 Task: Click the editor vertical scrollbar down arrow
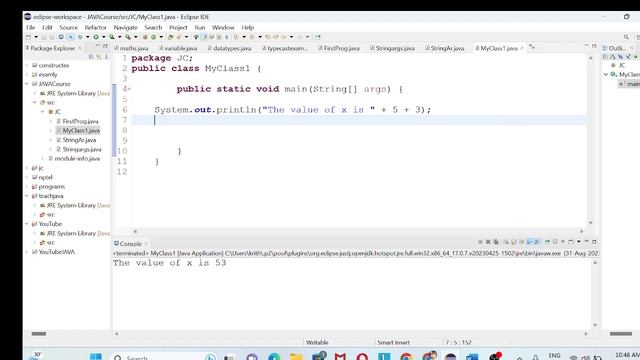click(x=591, y=222)
